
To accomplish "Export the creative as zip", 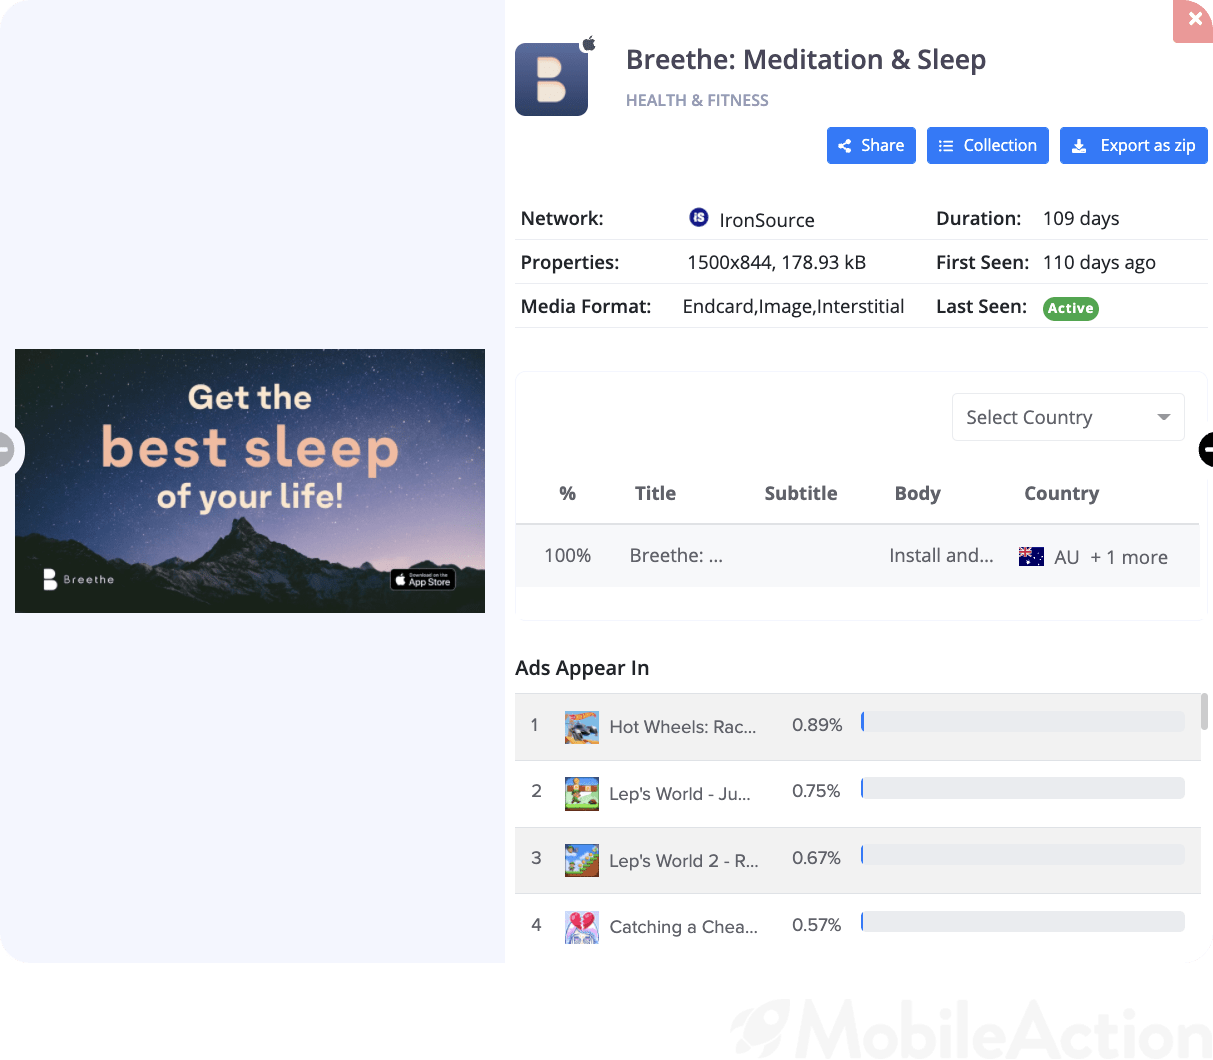I will [x=1134, y=145].
